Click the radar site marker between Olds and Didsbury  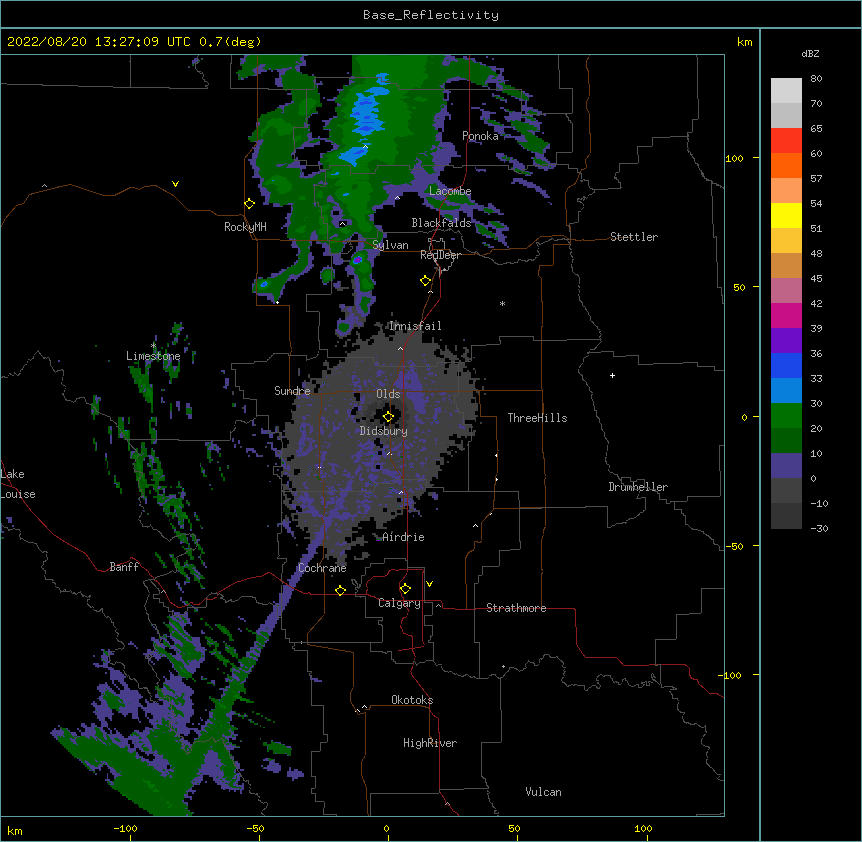pyautogui.click(x=388, y=417)
